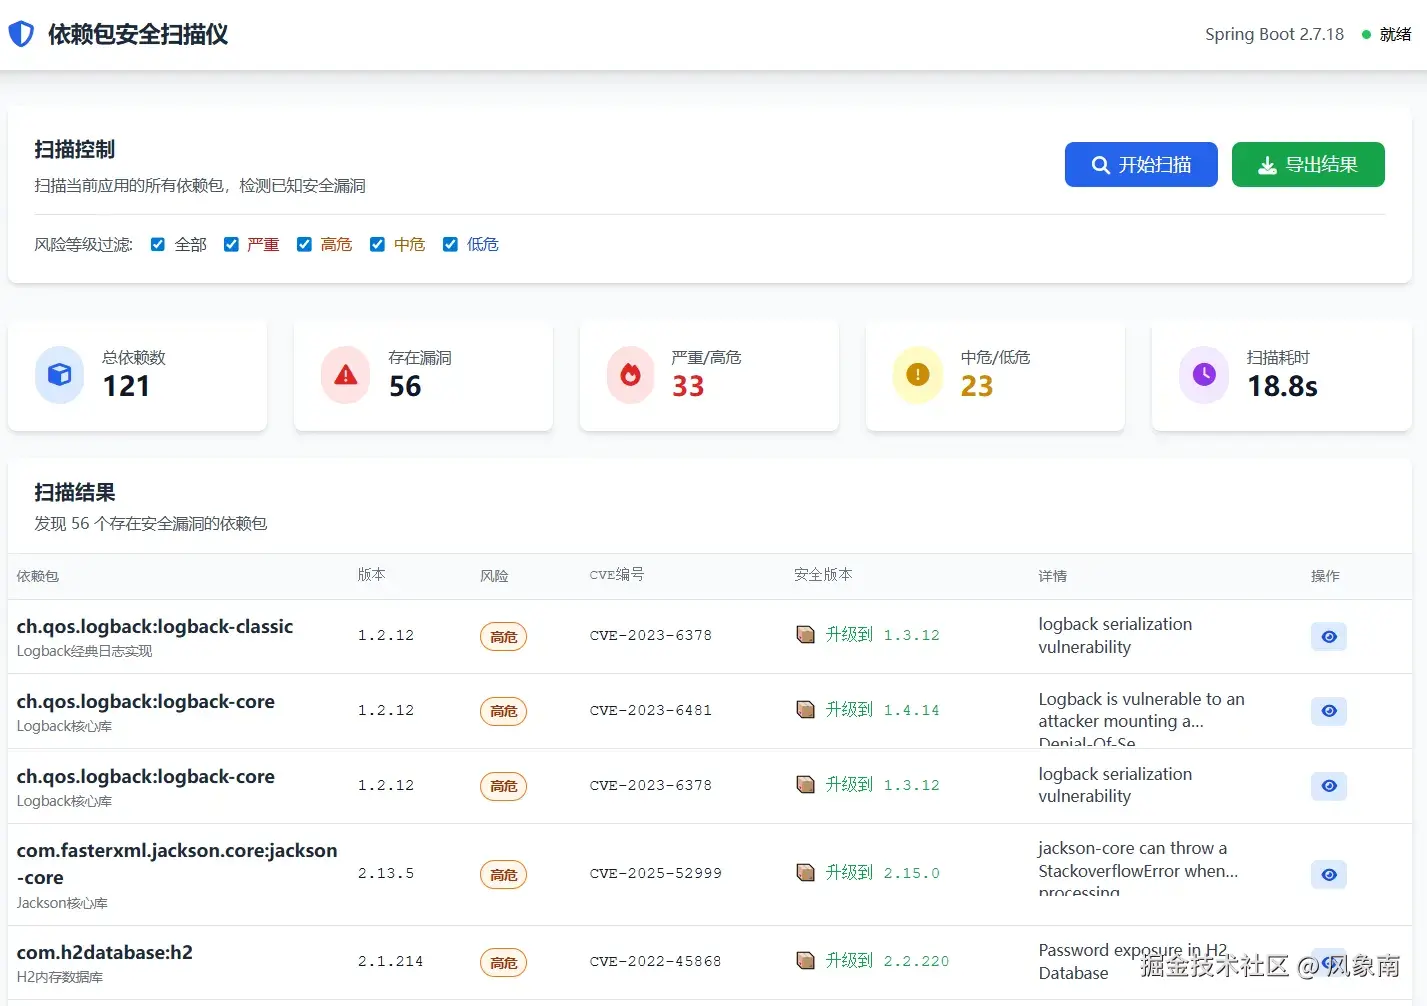The image size is (1427, 1006).
Task: Click the blue shield logo icon
Action: pyautogui.click(x=21, y=34)
